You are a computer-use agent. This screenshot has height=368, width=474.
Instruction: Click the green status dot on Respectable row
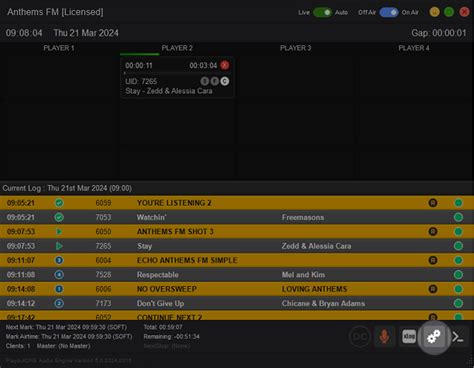(x=458, y=275)
